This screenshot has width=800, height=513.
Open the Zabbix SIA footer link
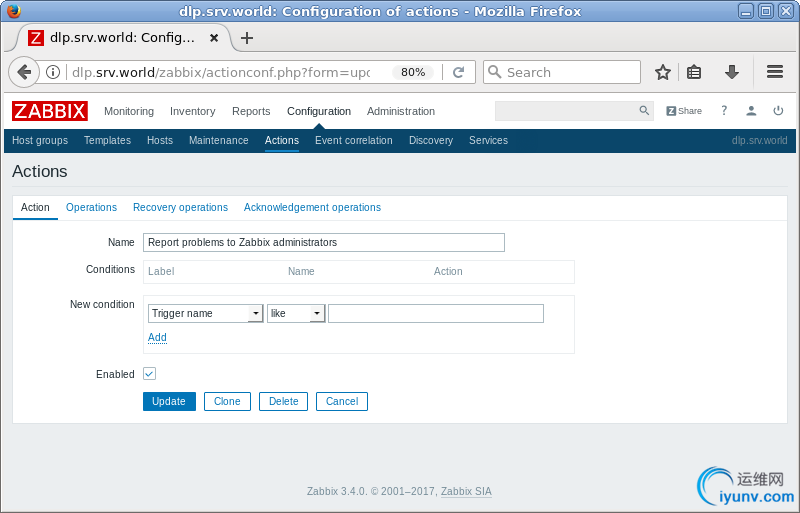tap(466, 491)
